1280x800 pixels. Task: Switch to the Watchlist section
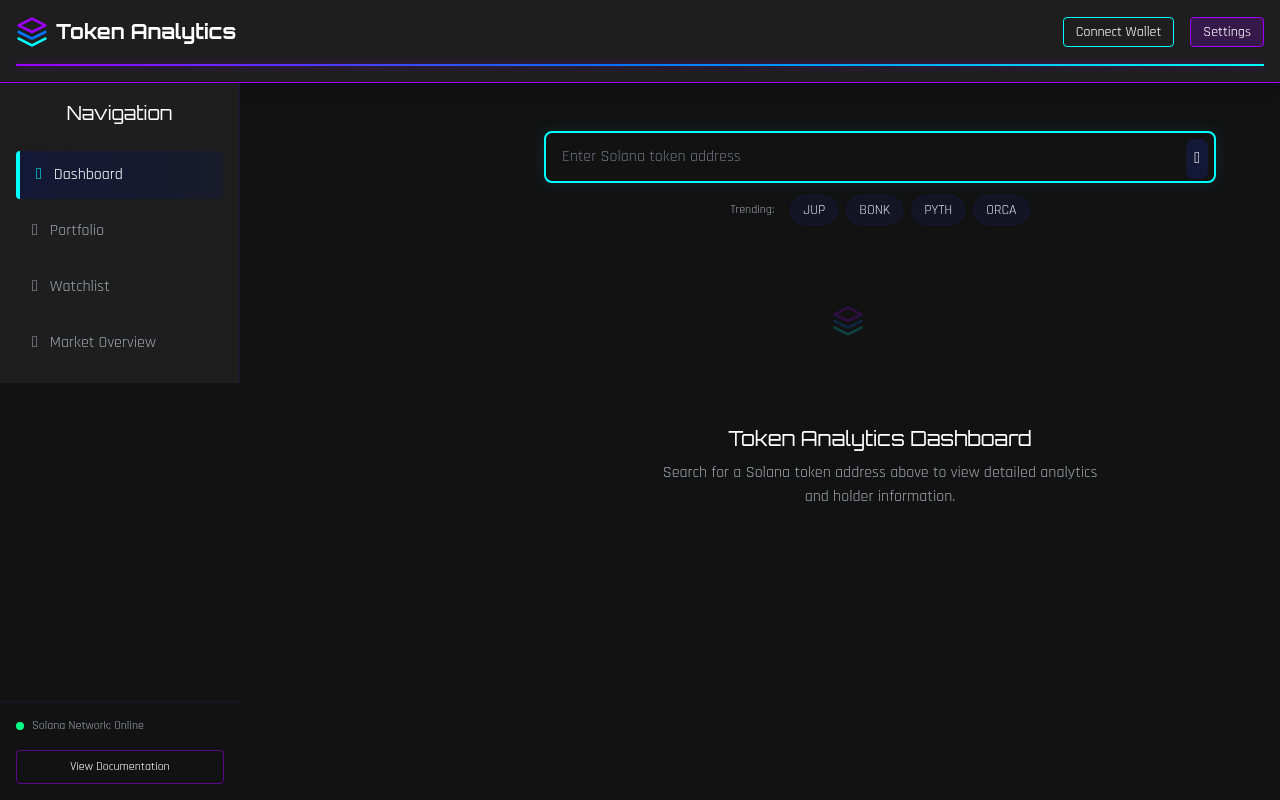[79, 286]
